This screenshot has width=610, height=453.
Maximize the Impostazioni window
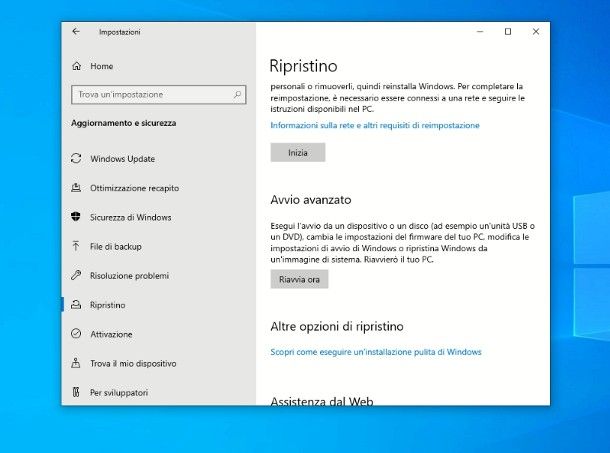[x=508, y=32]
